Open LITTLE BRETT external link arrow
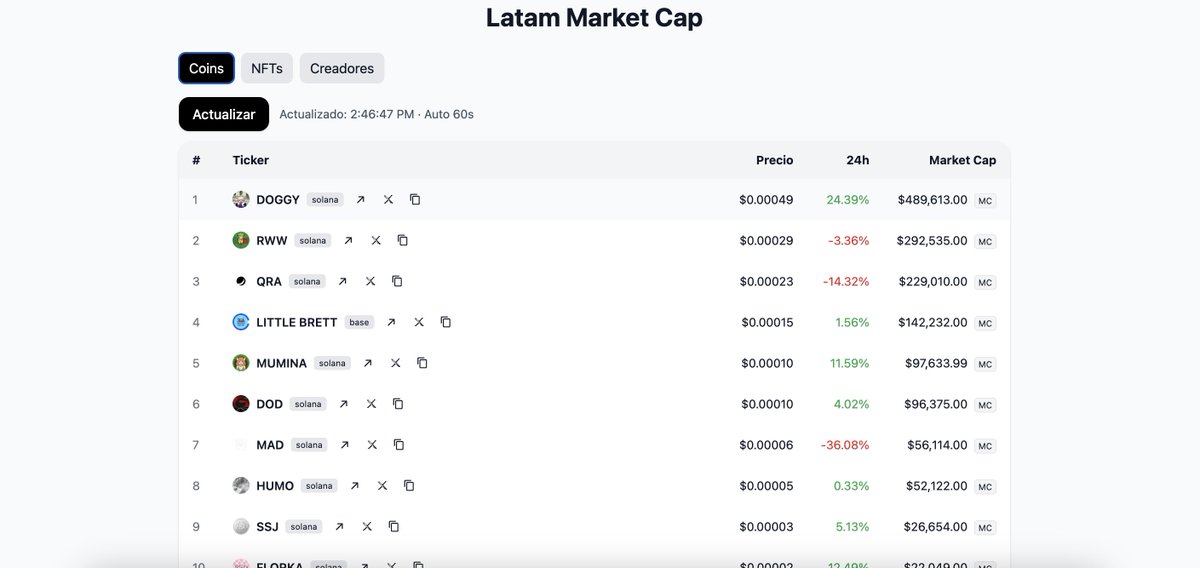This screenshot has height=568, width=1200. [x=391, y=322]
